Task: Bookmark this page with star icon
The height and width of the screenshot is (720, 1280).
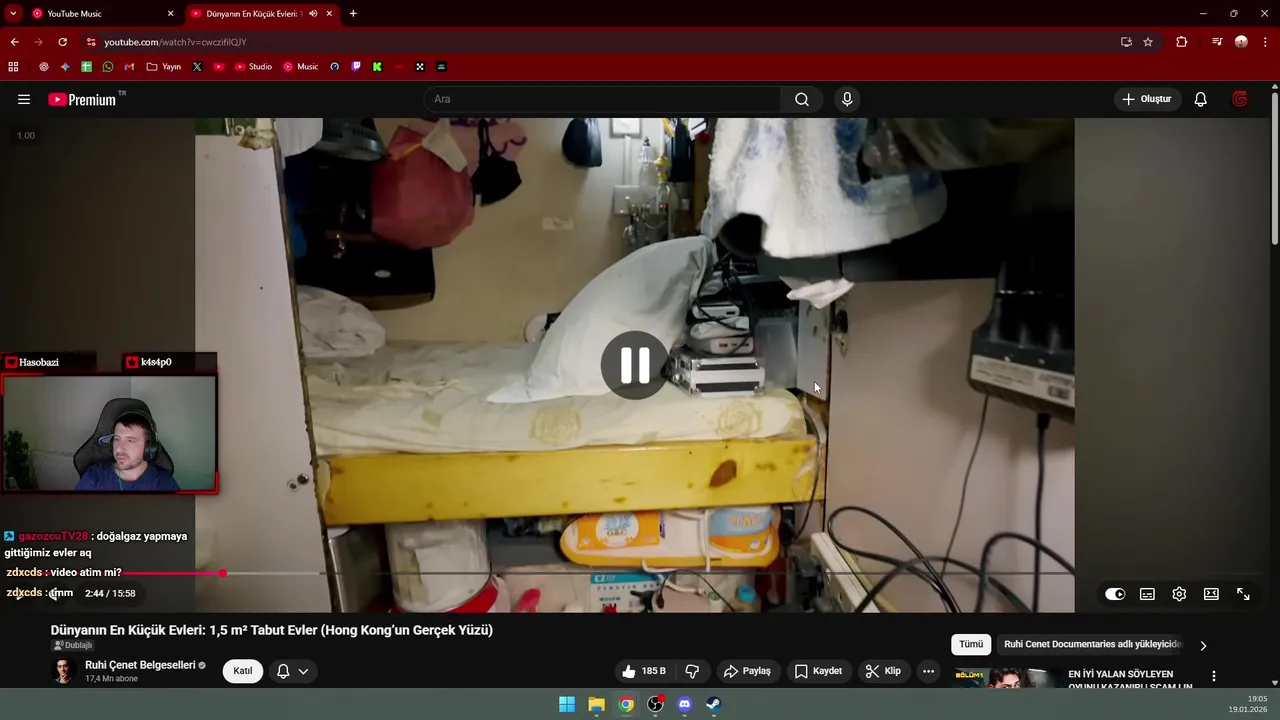Action: 1148,42
